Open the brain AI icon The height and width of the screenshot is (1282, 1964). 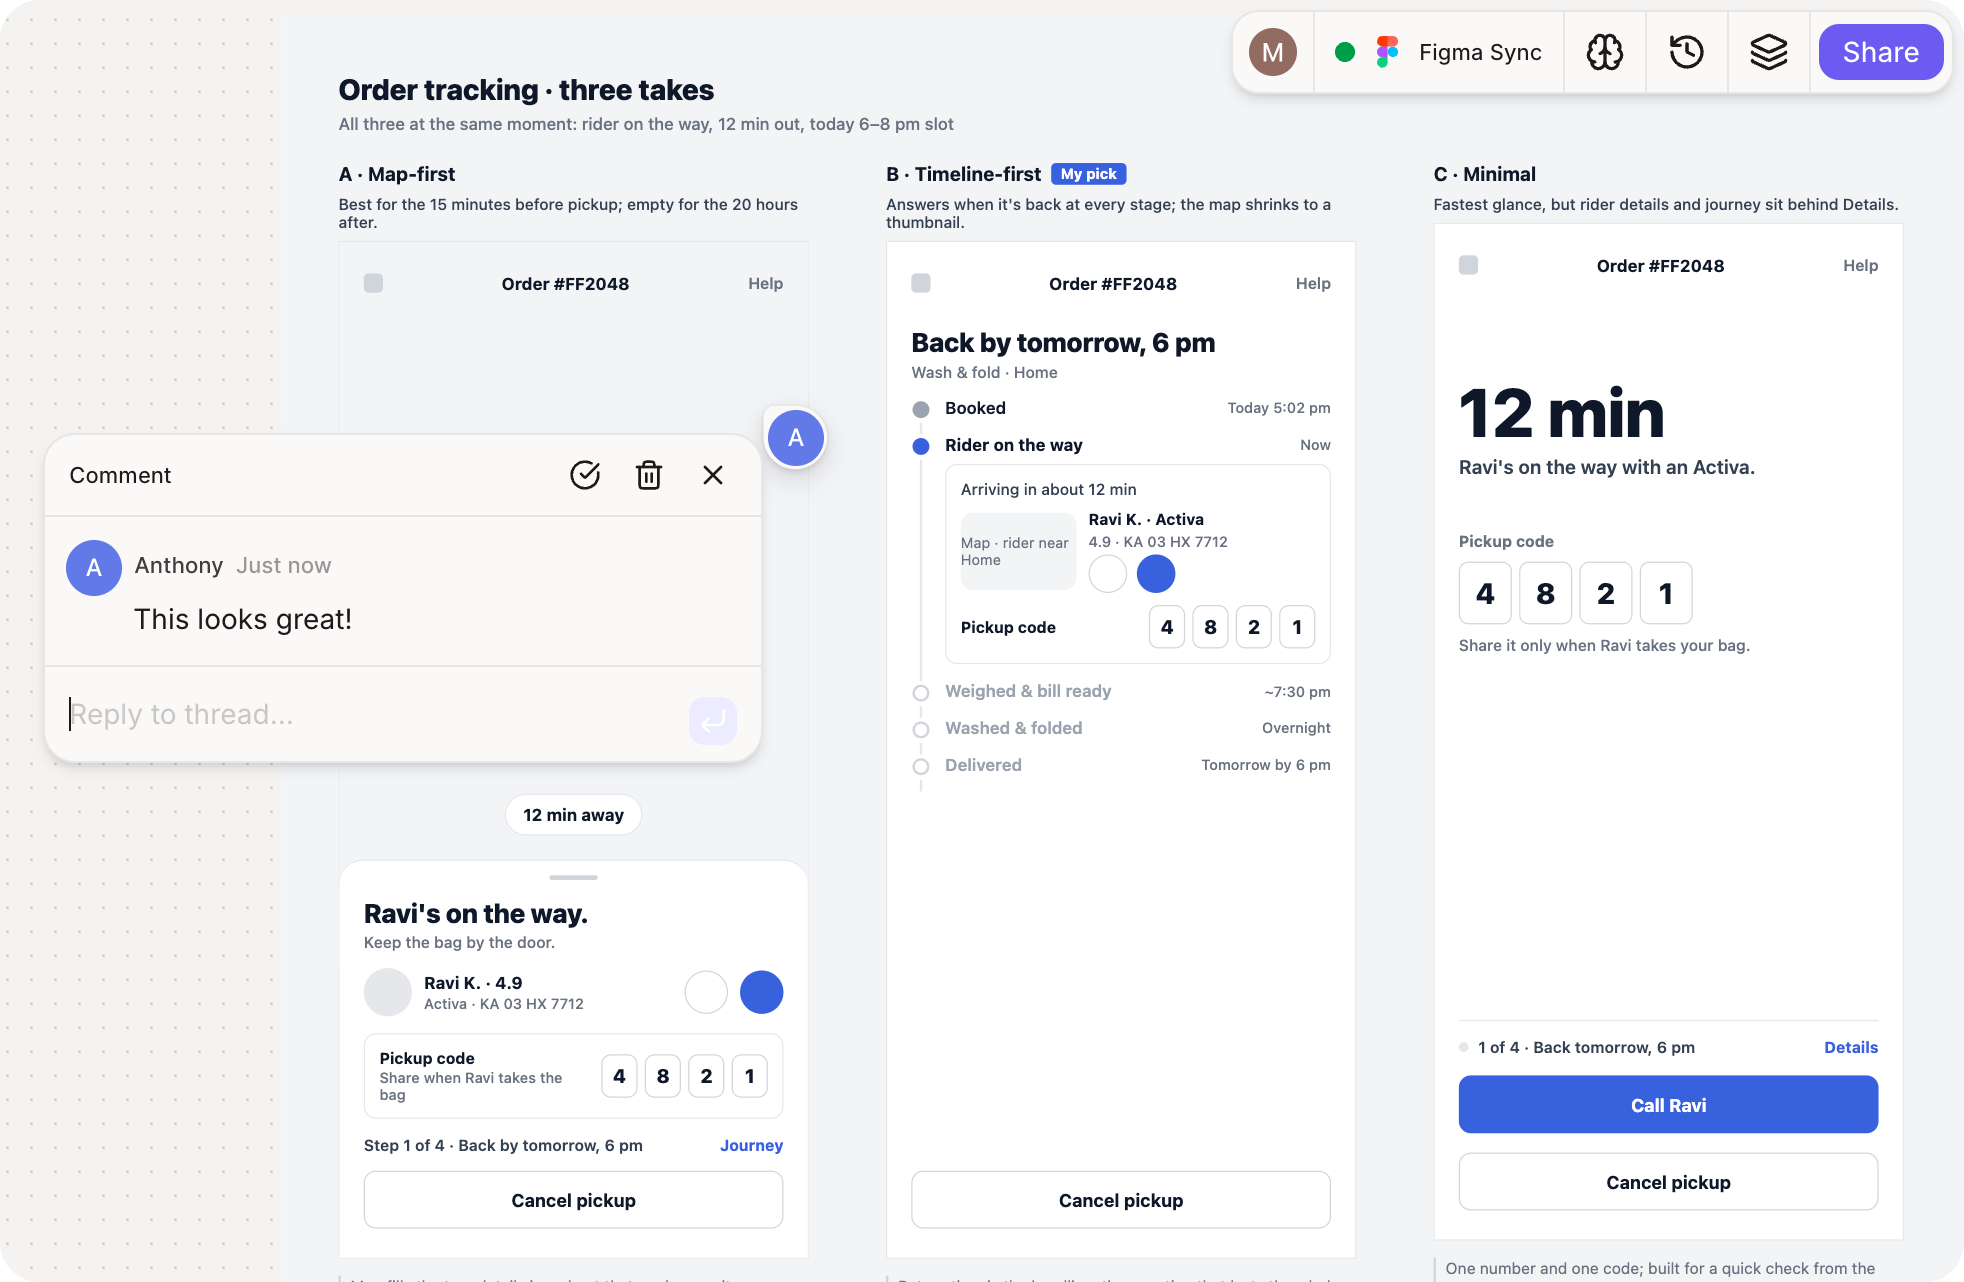point(1604,52)
